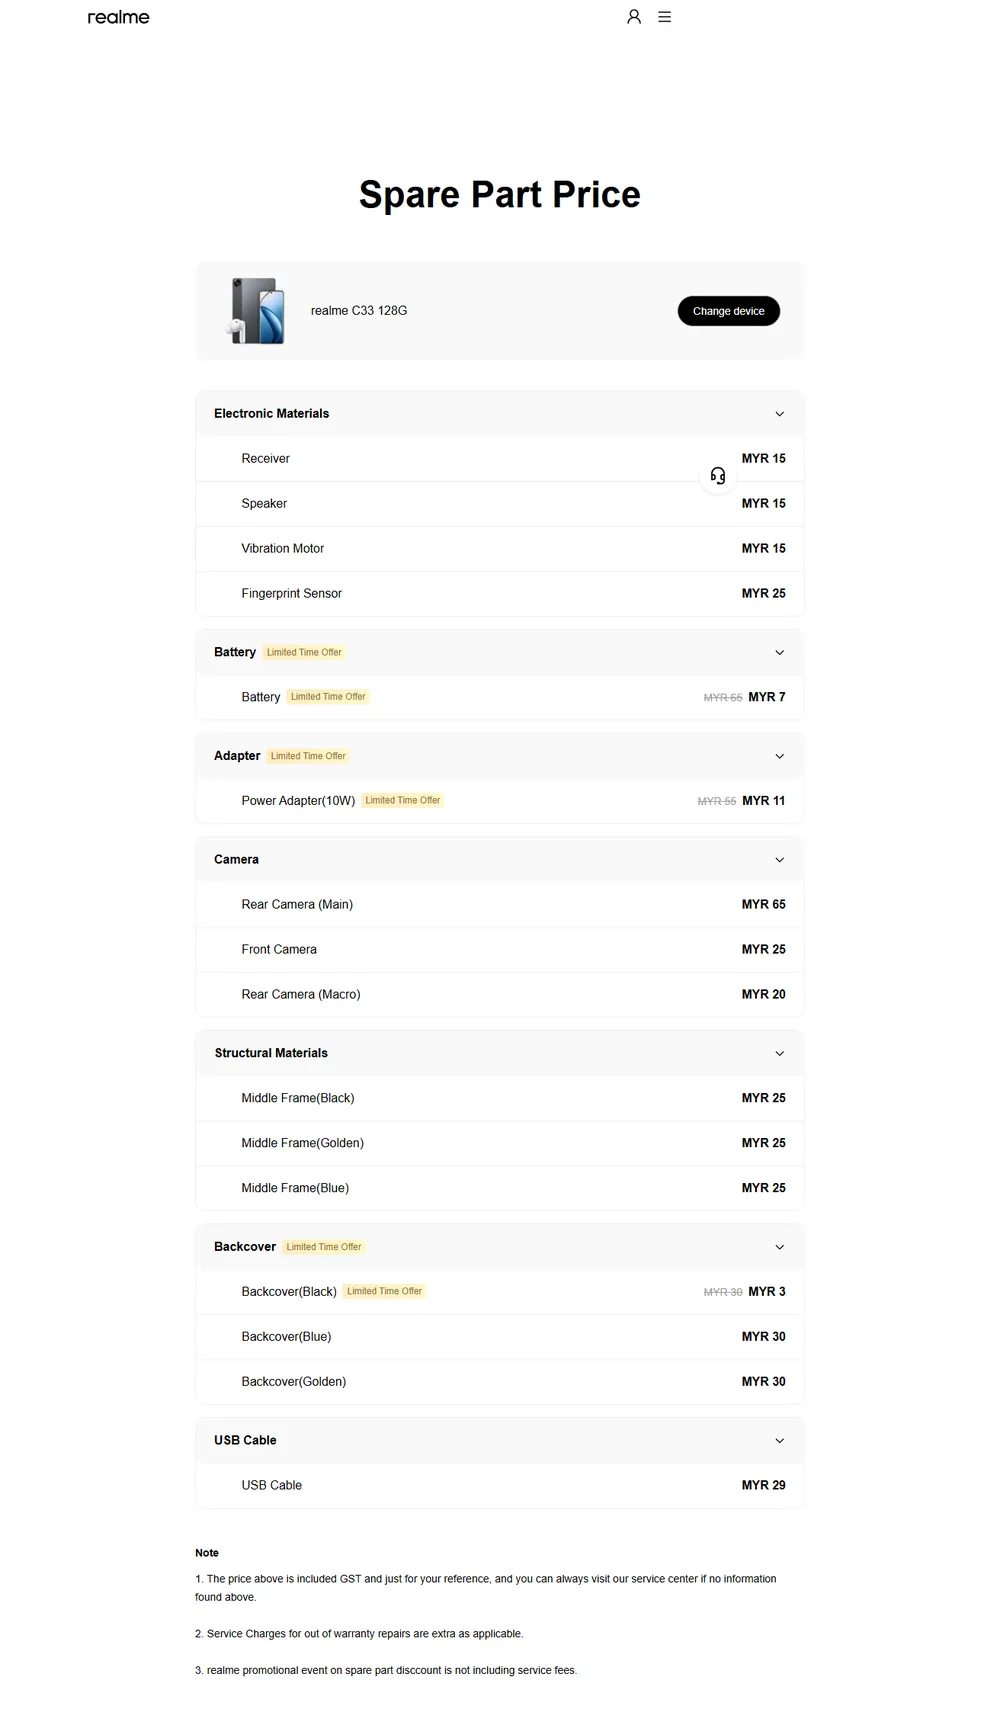1000x1725 pixels.
Task: Collapse the Backcover section chevron
Action: pos(780,1248)
